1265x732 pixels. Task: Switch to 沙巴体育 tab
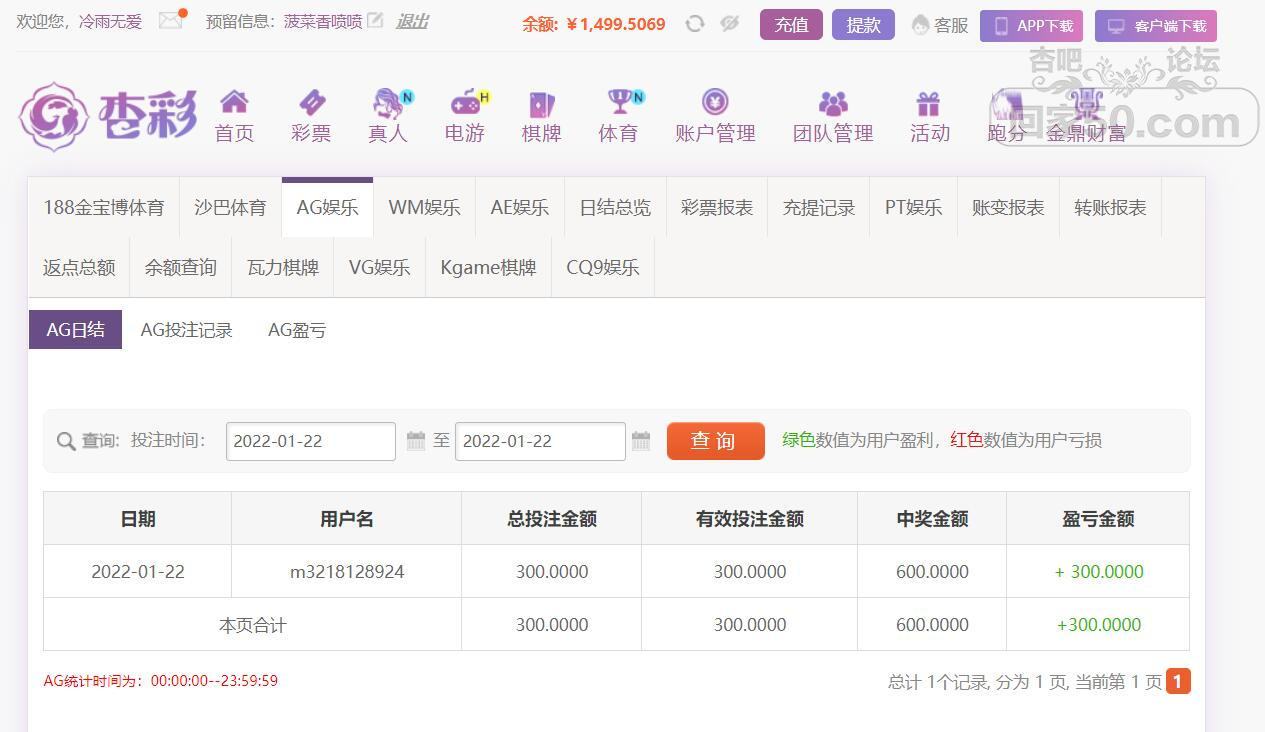tap(230, 208)
